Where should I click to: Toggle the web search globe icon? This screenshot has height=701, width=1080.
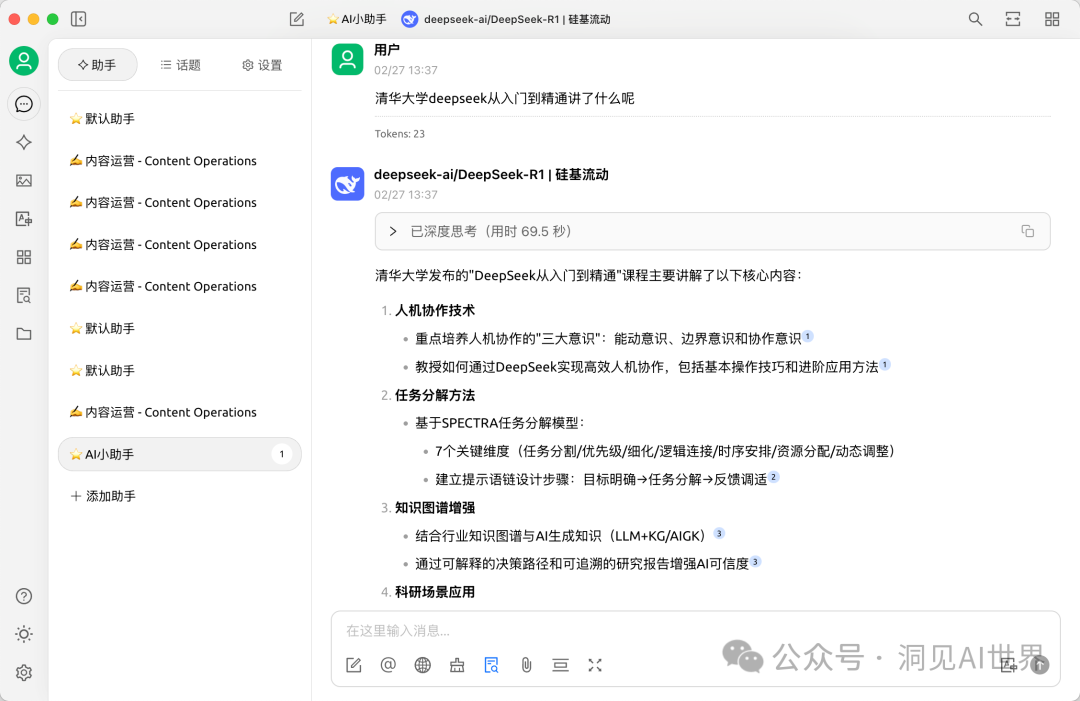click(x=422, y=665)
